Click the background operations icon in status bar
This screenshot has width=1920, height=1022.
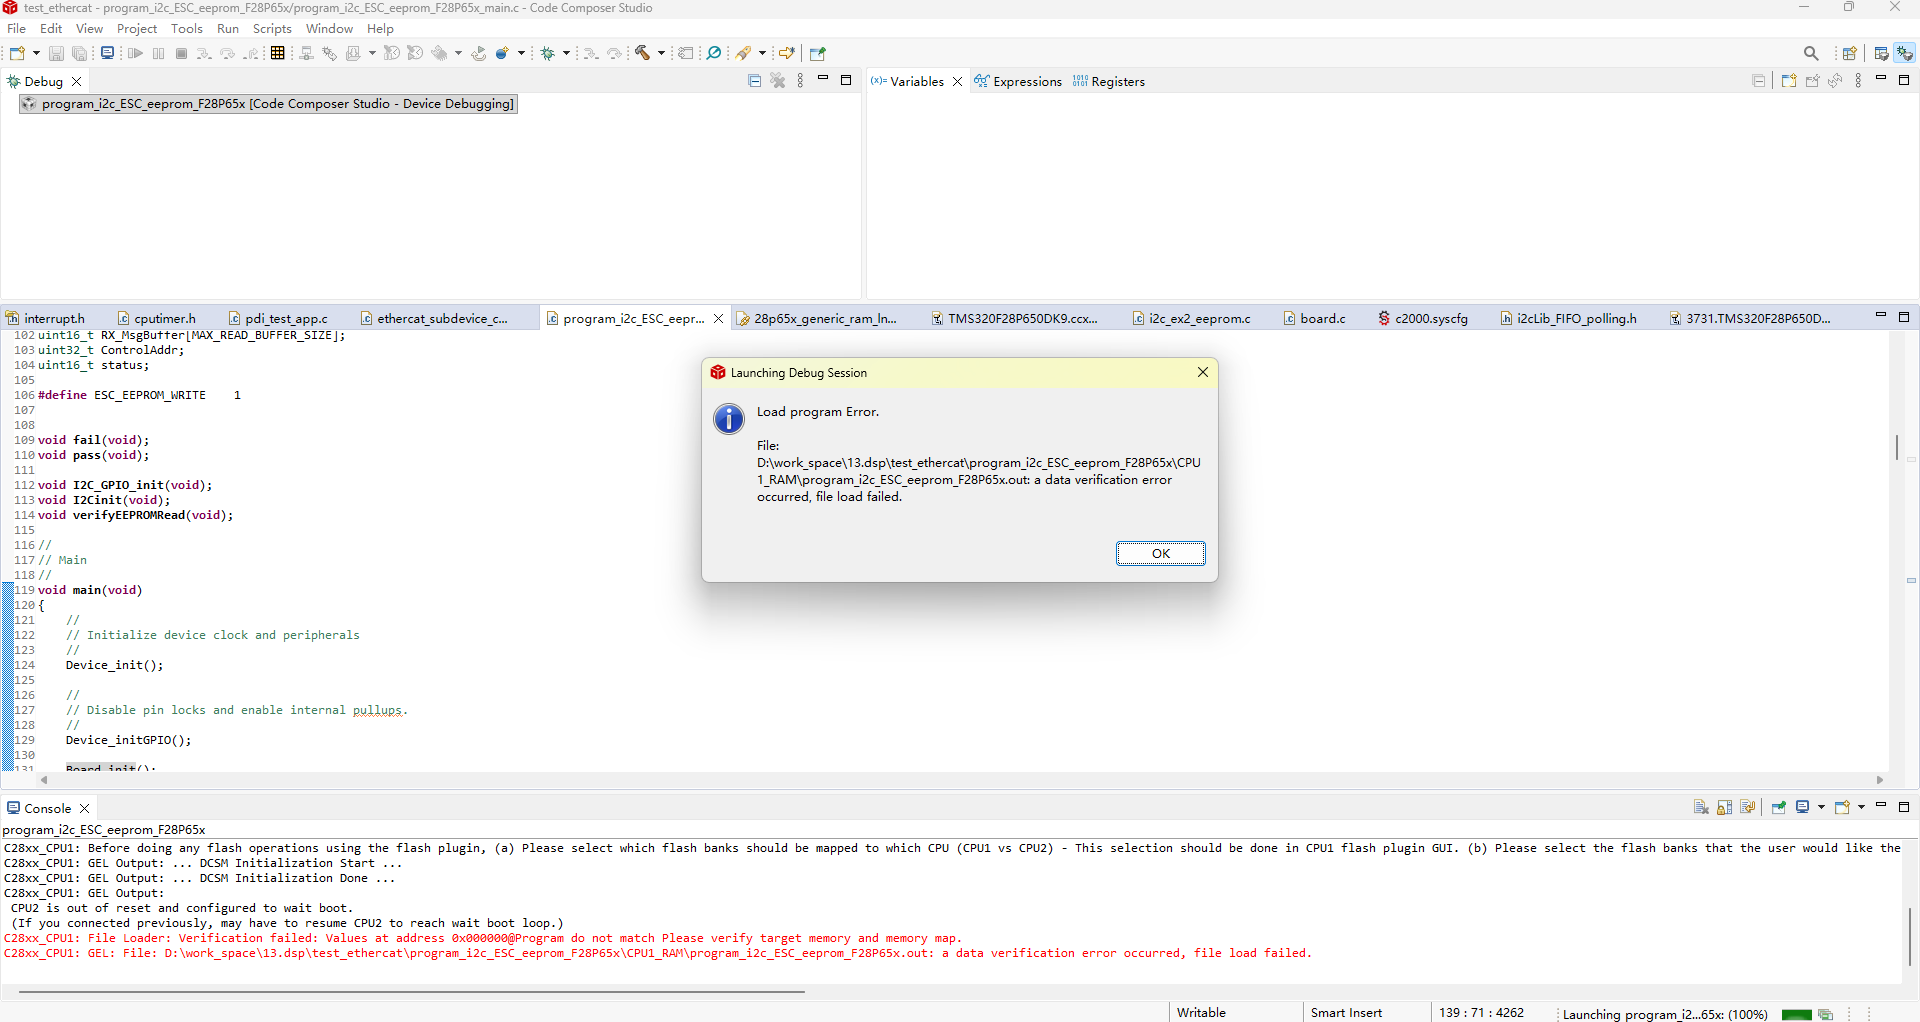pyautogui.click(x=1825, y=1014)
